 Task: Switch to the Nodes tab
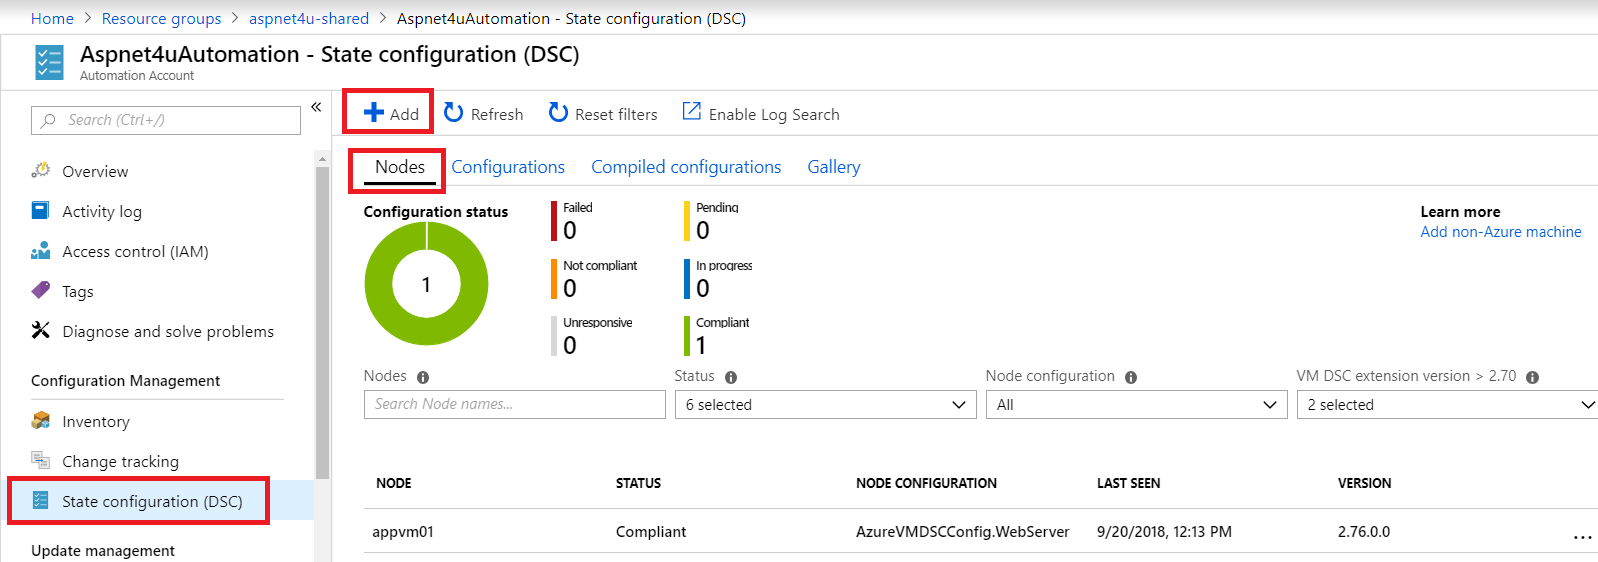click(x=400, y=167)
